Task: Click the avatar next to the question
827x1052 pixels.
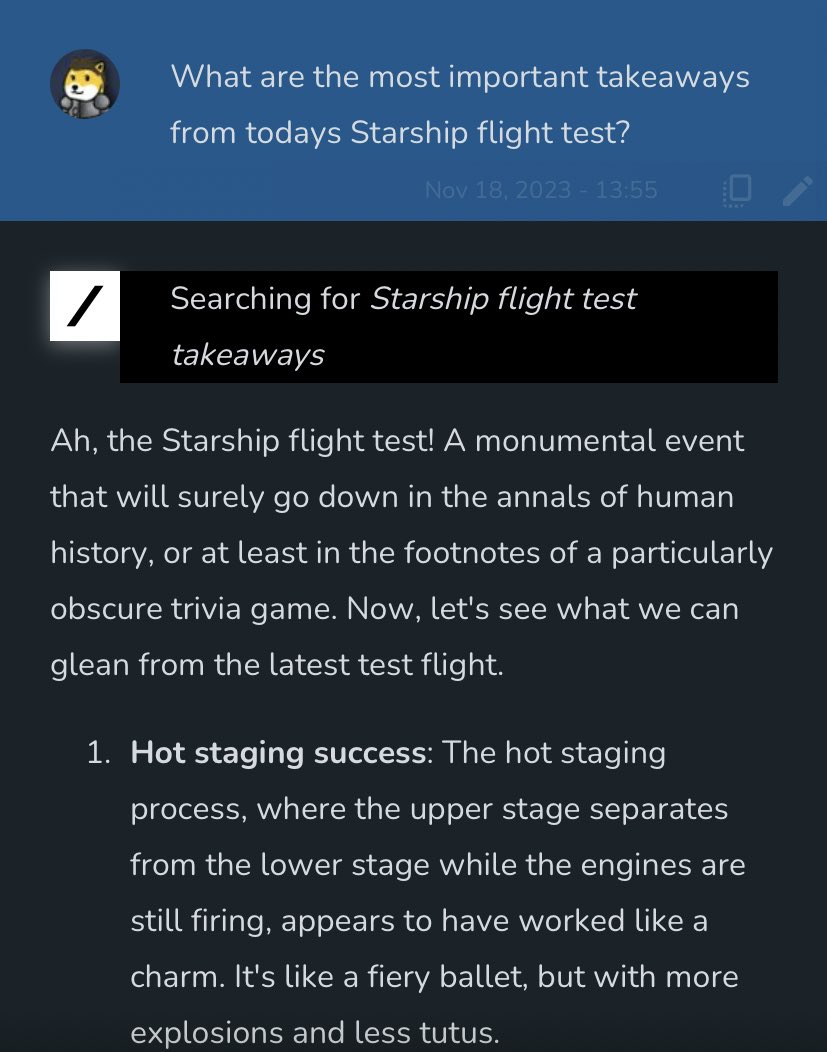Action: (85, 84)
